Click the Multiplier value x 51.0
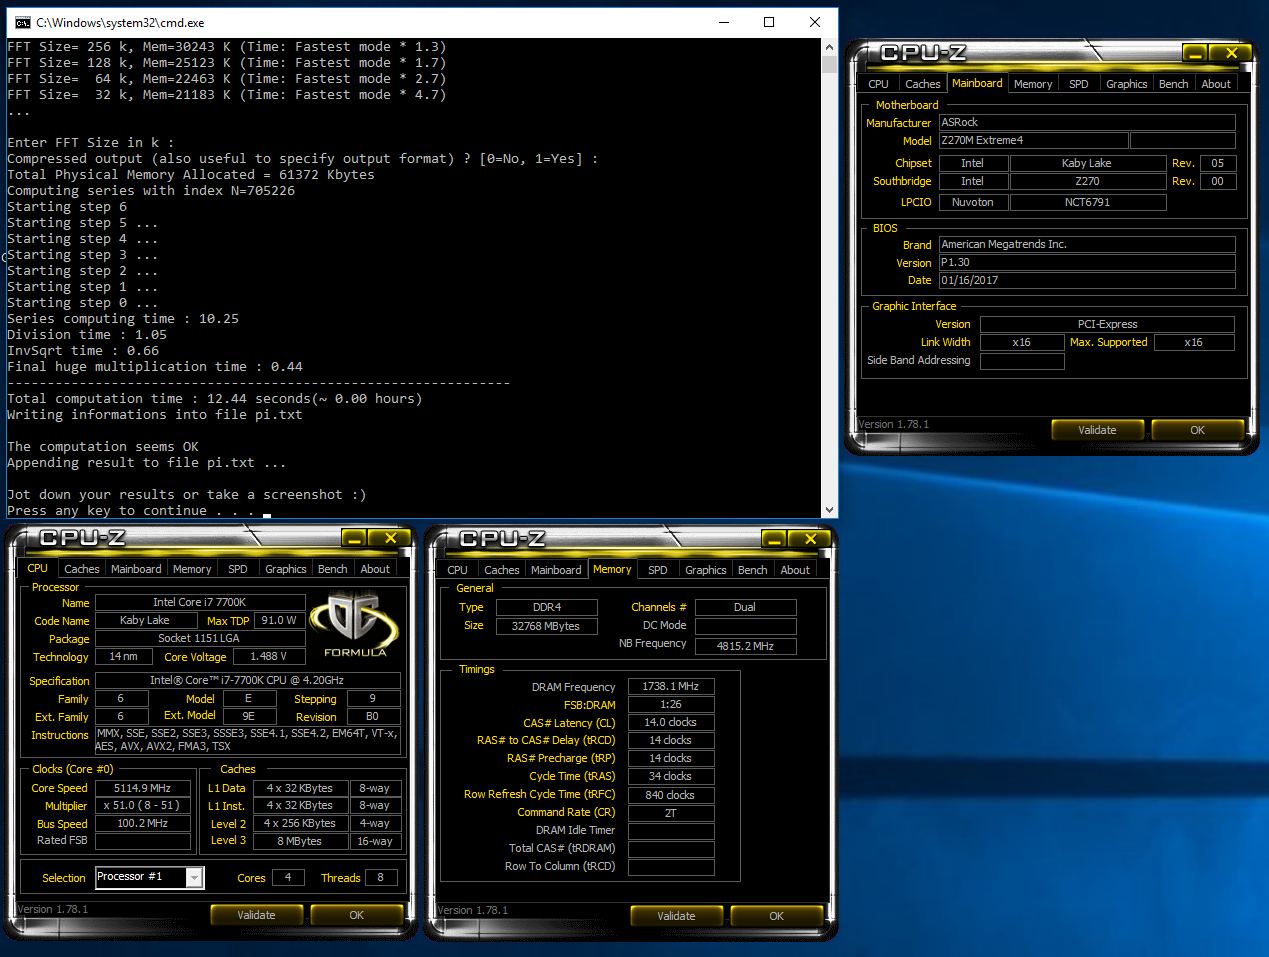 [142, 805]
